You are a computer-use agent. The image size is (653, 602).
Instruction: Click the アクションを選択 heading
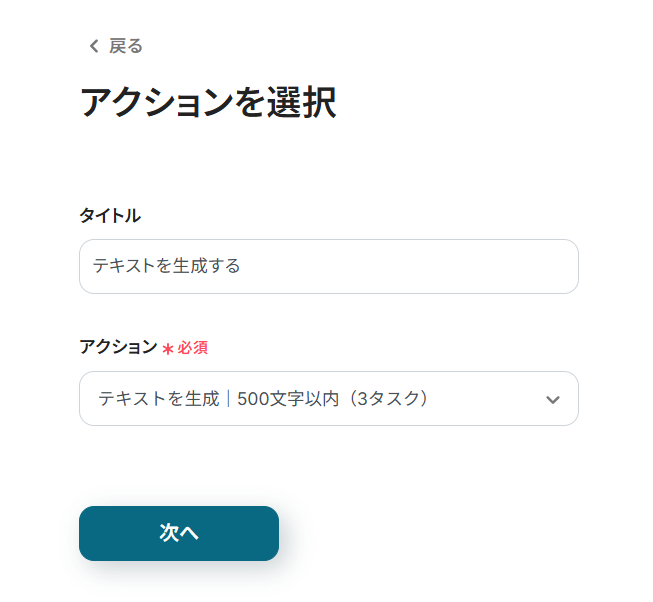coord(207,104)
